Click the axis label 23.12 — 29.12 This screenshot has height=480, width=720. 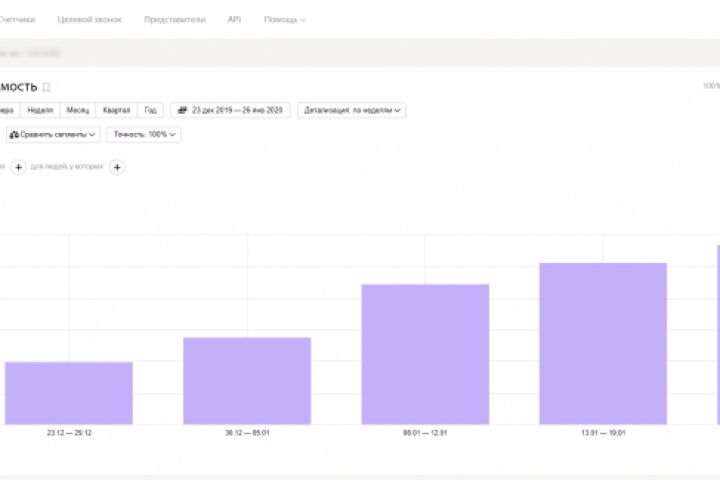pyautogui.click(x=69, y=433)
